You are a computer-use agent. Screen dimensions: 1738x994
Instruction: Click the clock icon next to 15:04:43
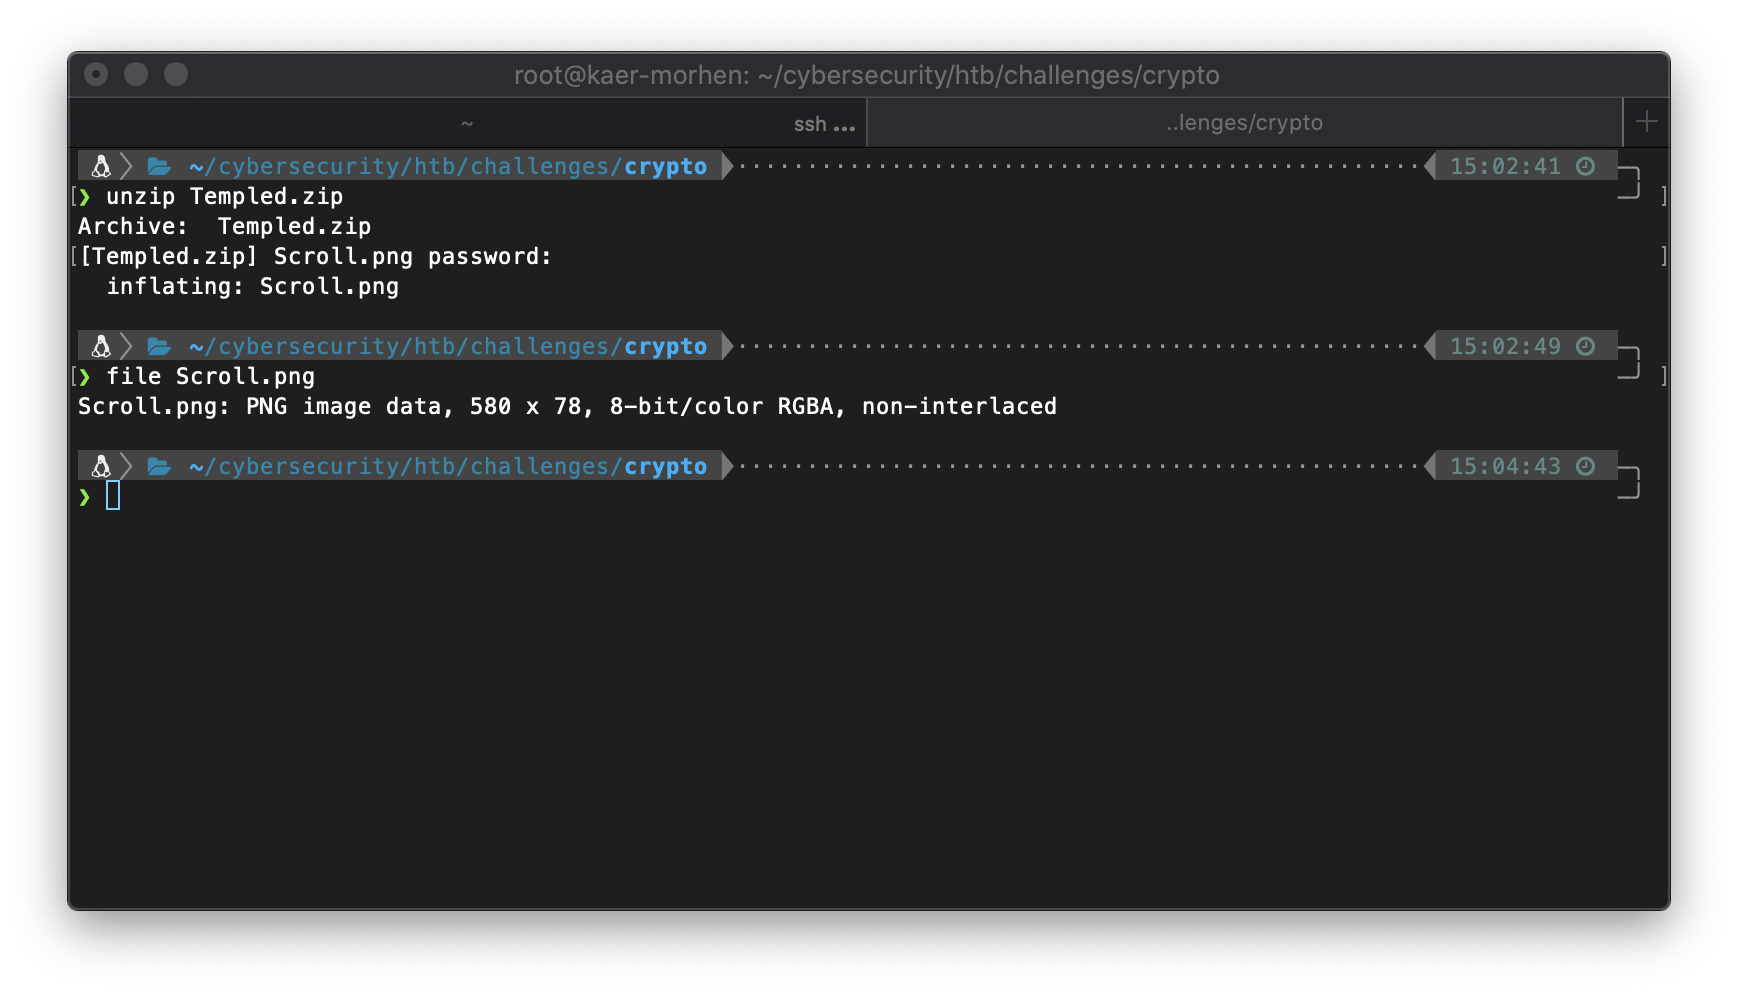(x=1586, y=466)
